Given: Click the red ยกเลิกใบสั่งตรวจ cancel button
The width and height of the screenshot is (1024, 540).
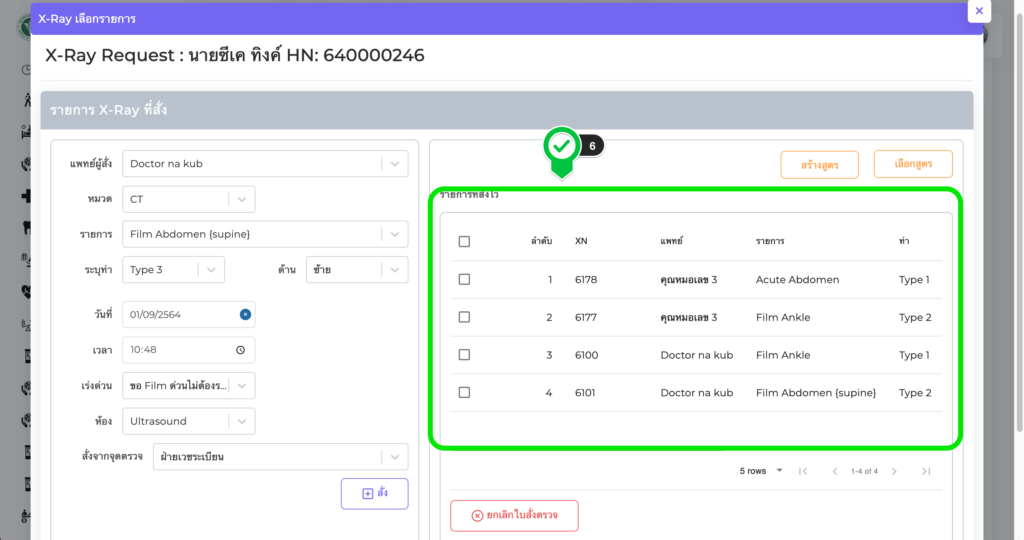Looking at the screenshot, I should (x=514, y=516).
